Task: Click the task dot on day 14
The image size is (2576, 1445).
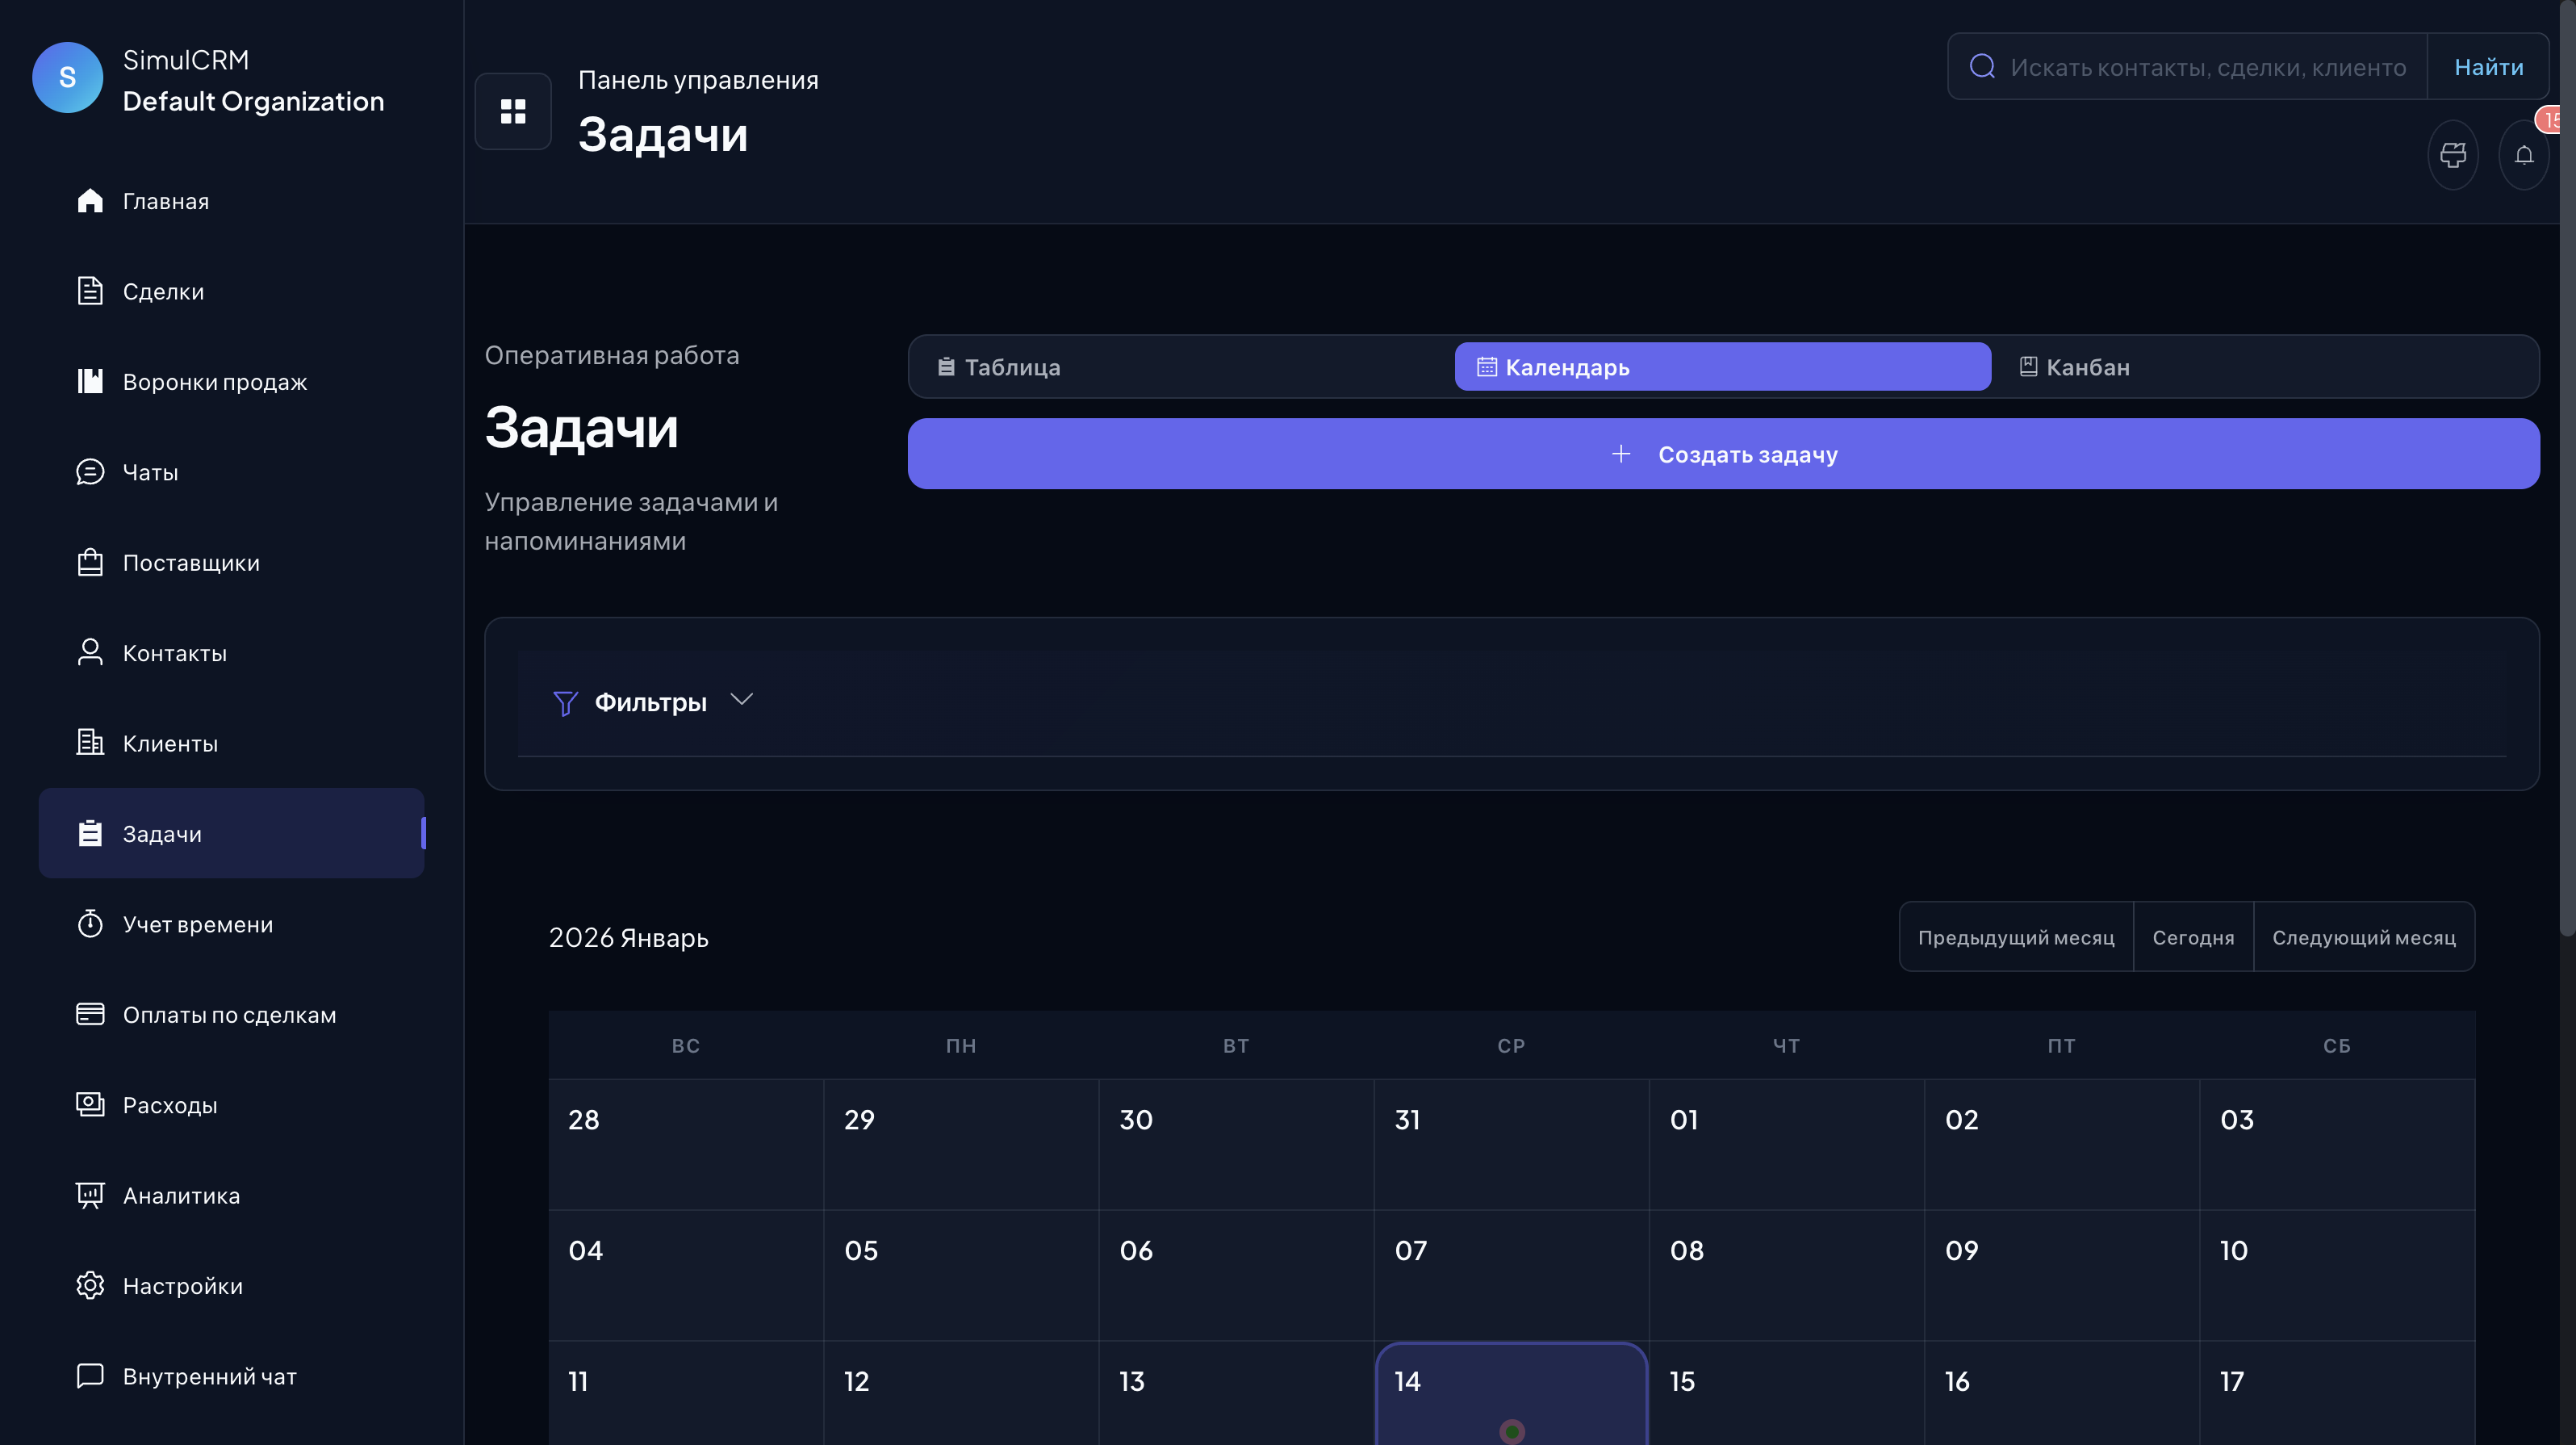Action: click(1512, 1432)
